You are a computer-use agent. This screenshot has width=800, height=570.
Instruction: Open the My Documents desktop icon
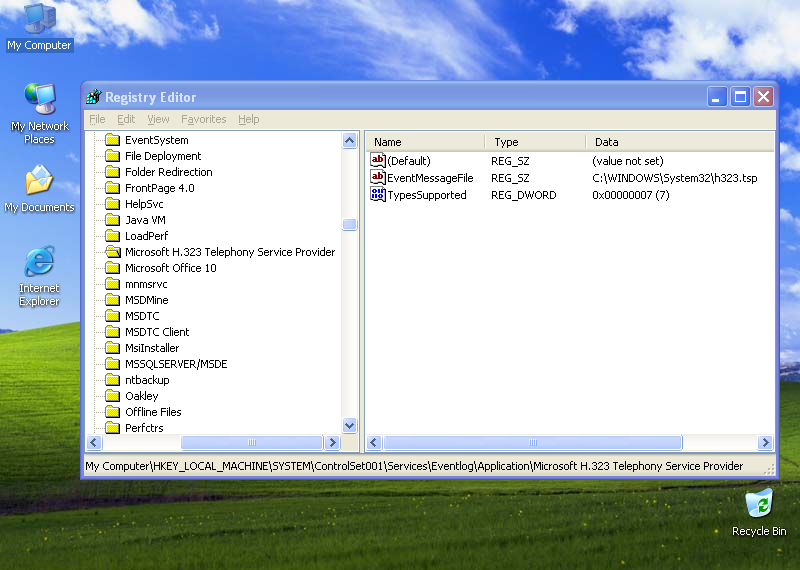coord(39,189)
